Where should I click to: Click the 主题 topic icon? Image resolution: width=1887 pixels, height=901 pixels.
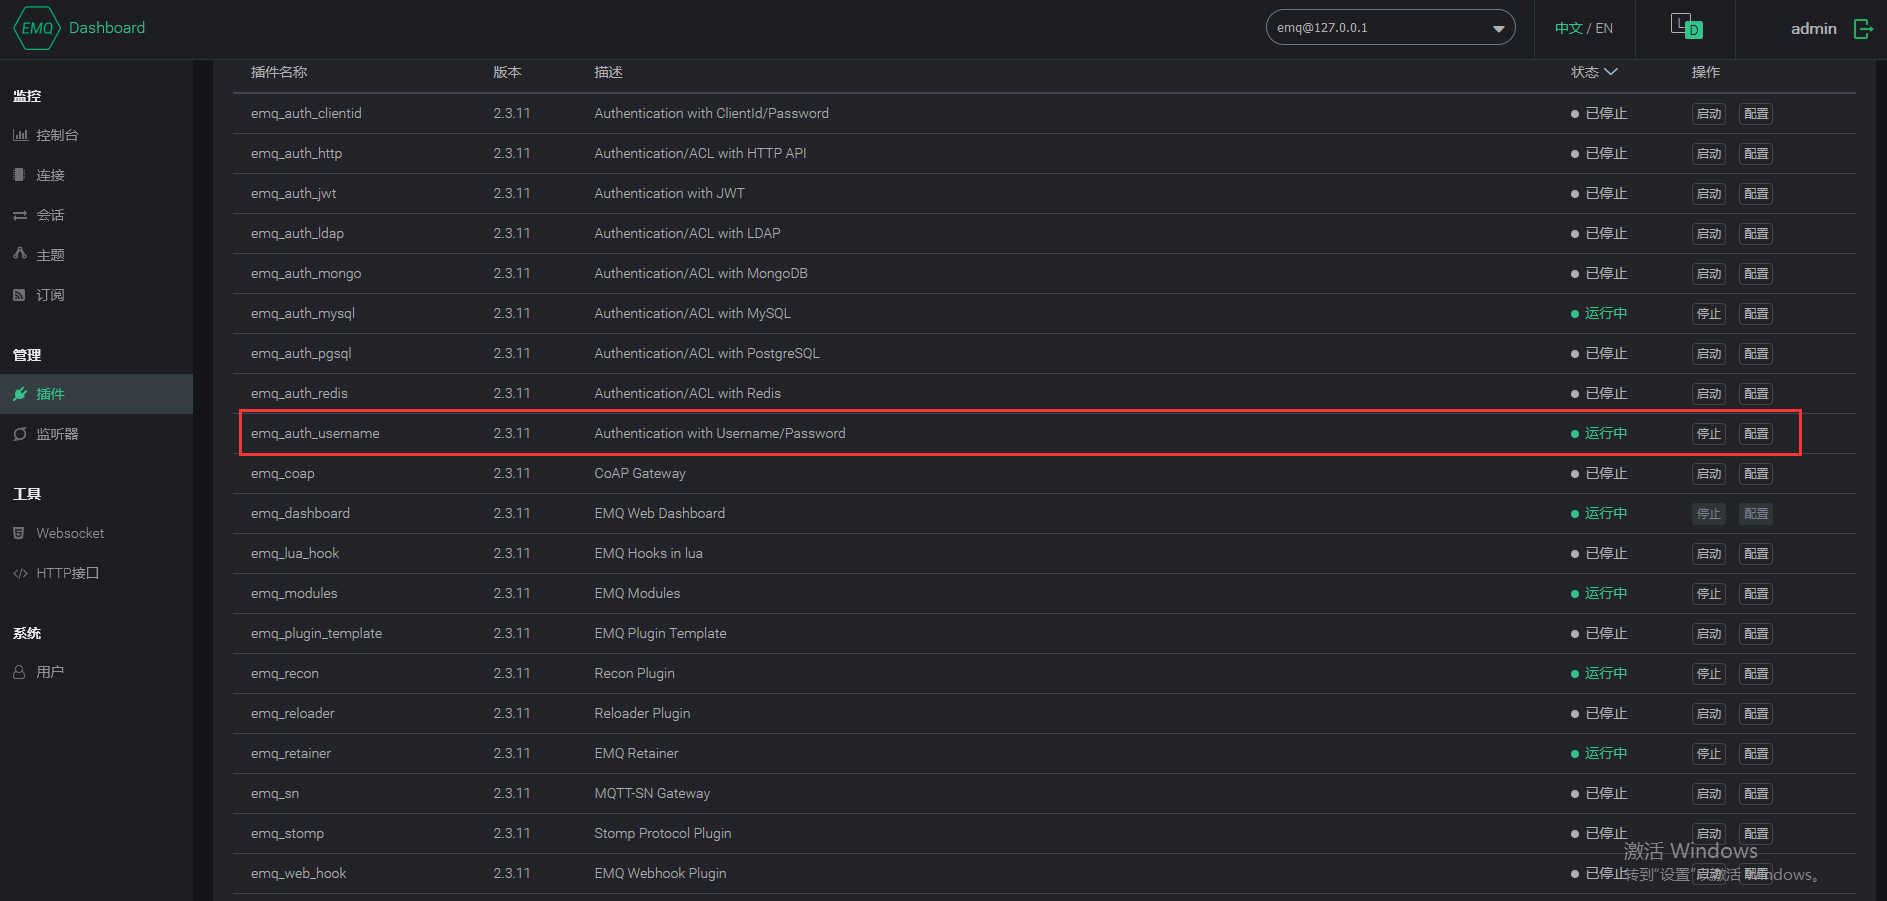click(x=20, y=254)
